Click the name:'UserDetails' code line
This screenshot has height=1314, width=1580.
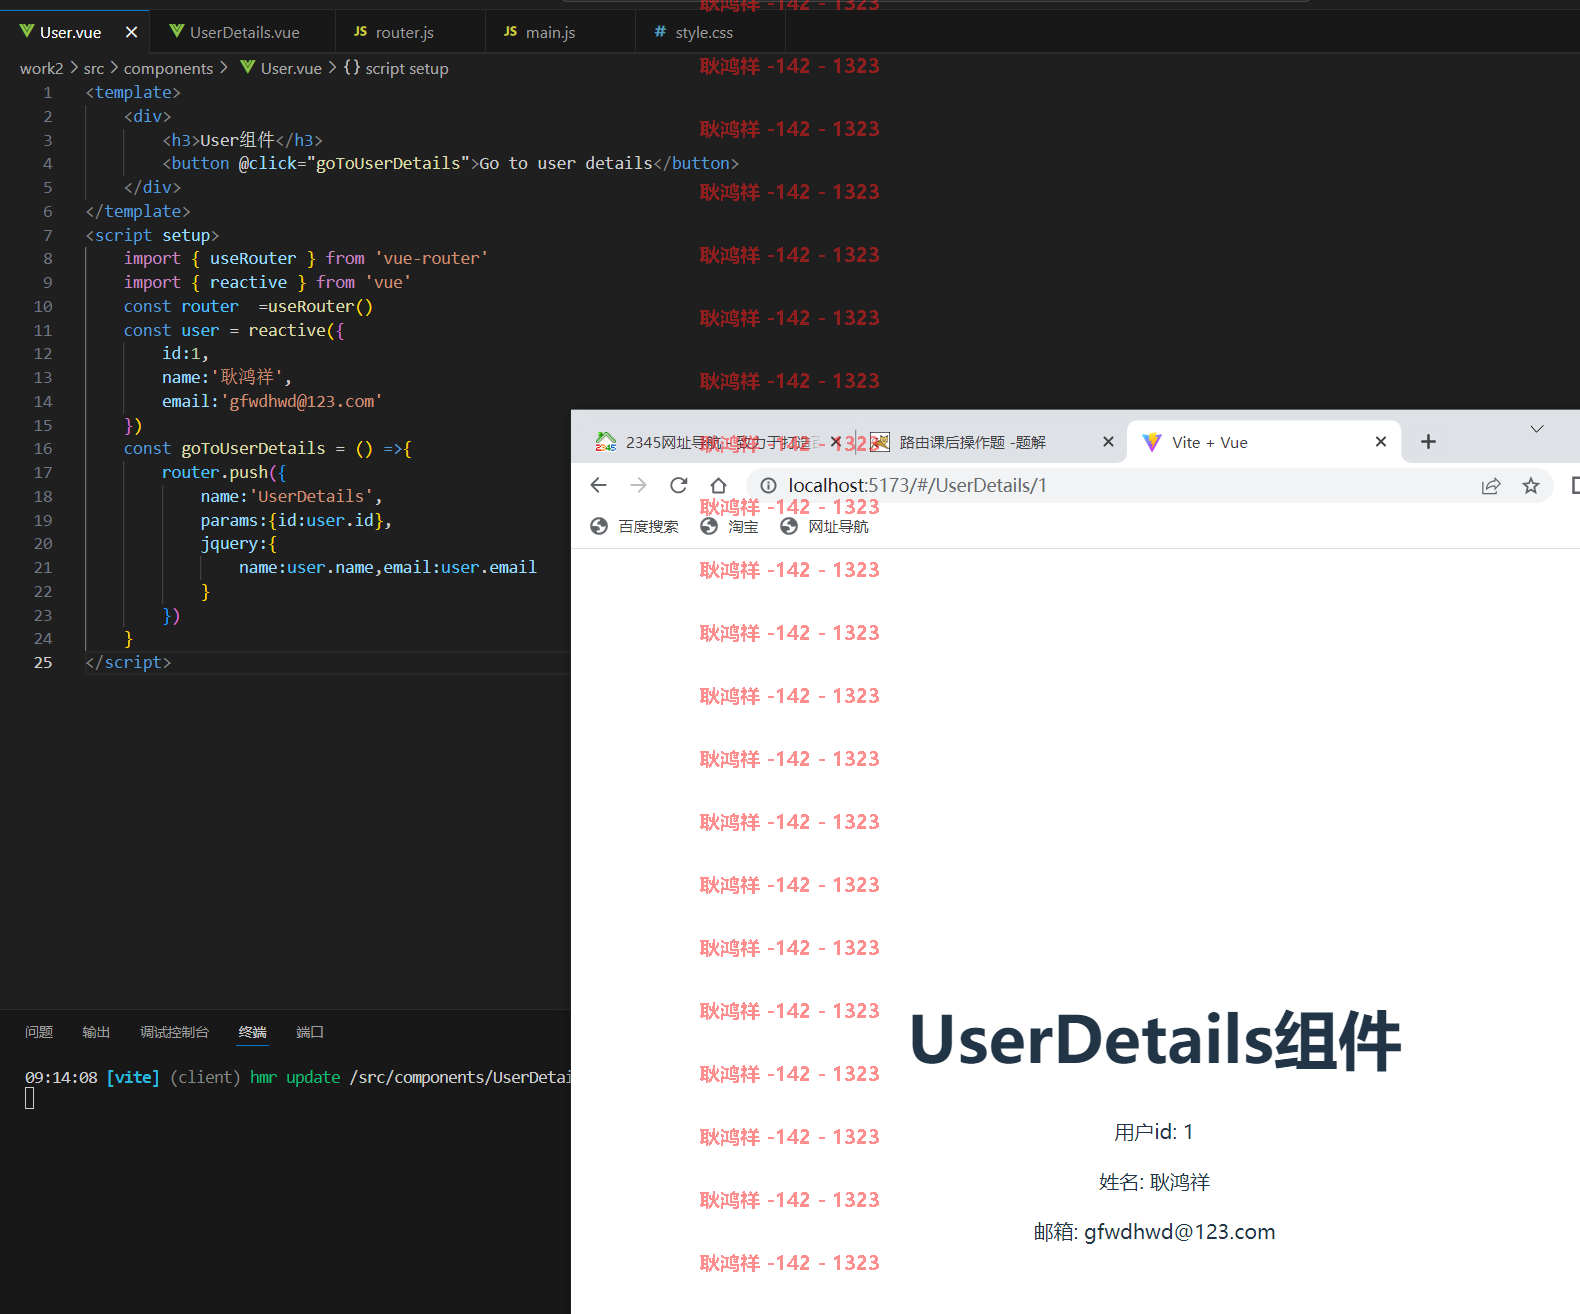point(291,496)
